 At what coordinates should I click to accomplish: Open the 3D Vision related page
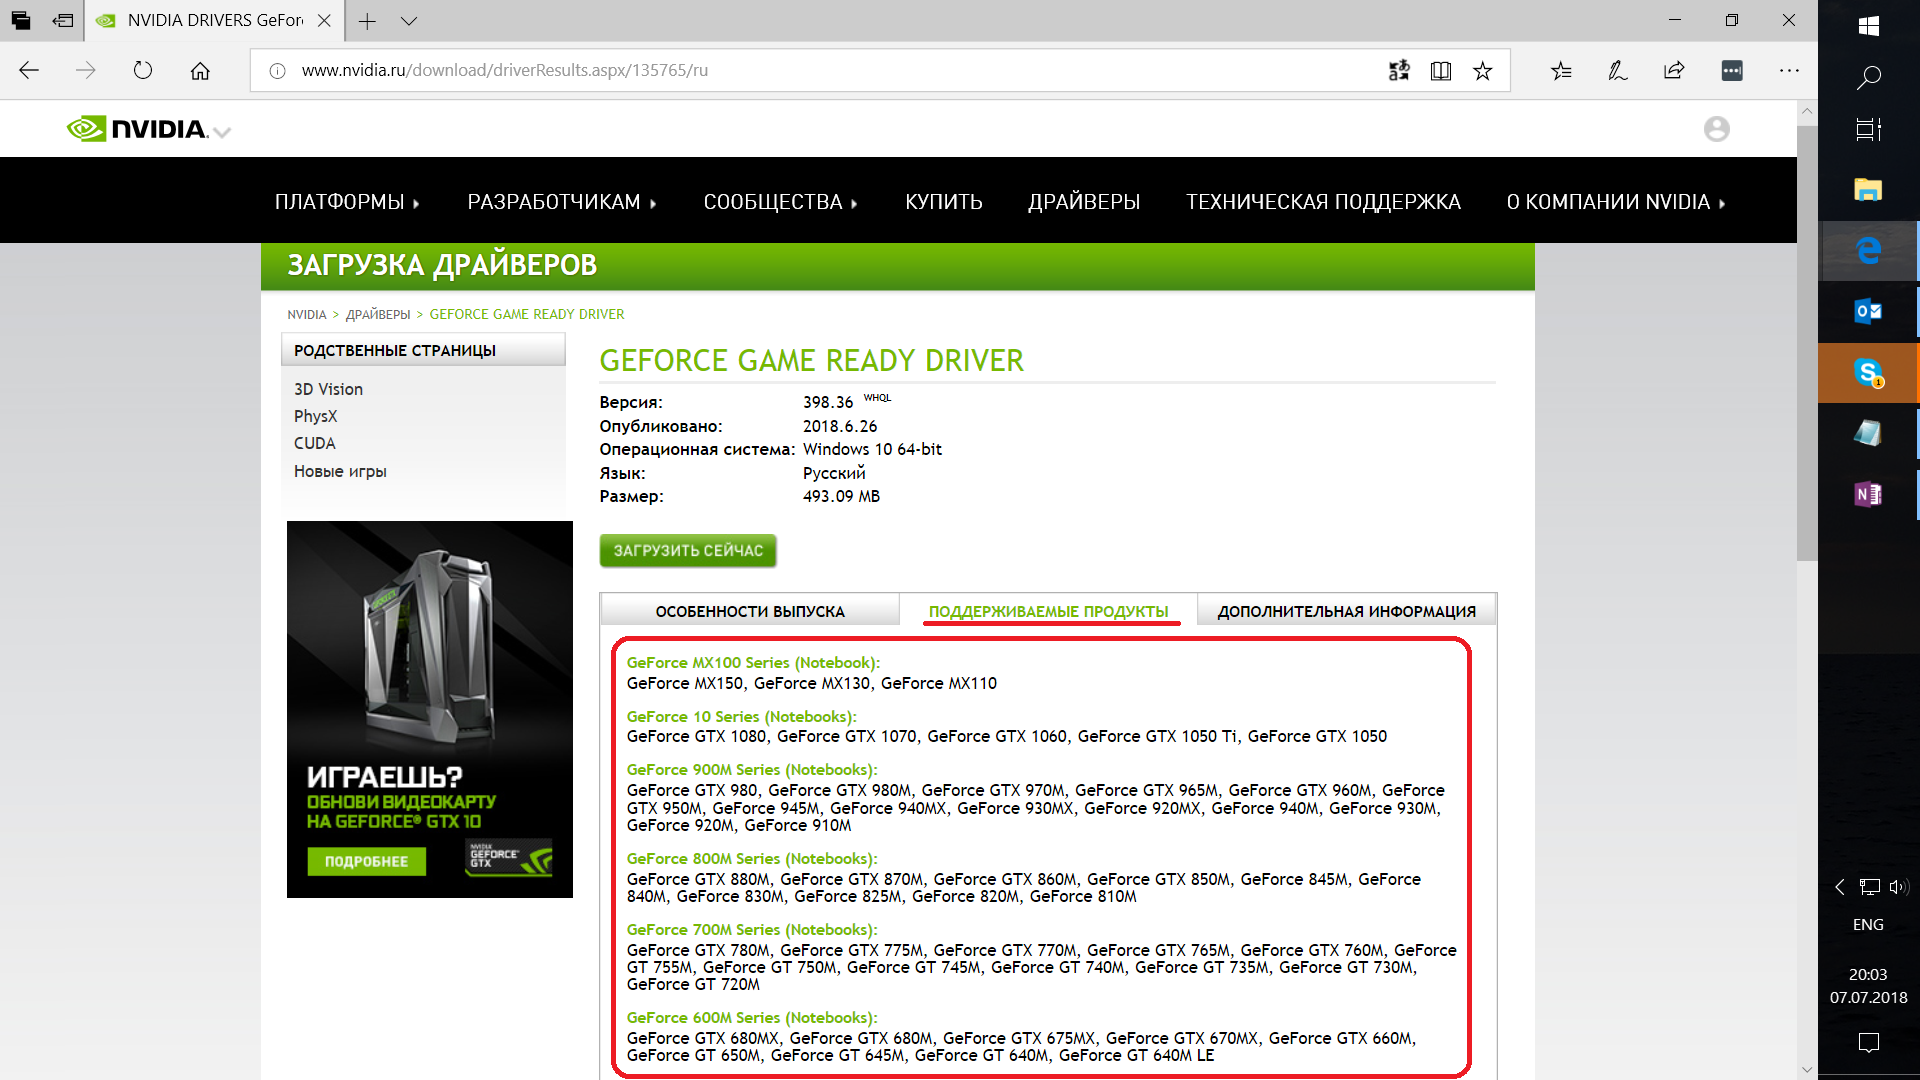[328, 389]
